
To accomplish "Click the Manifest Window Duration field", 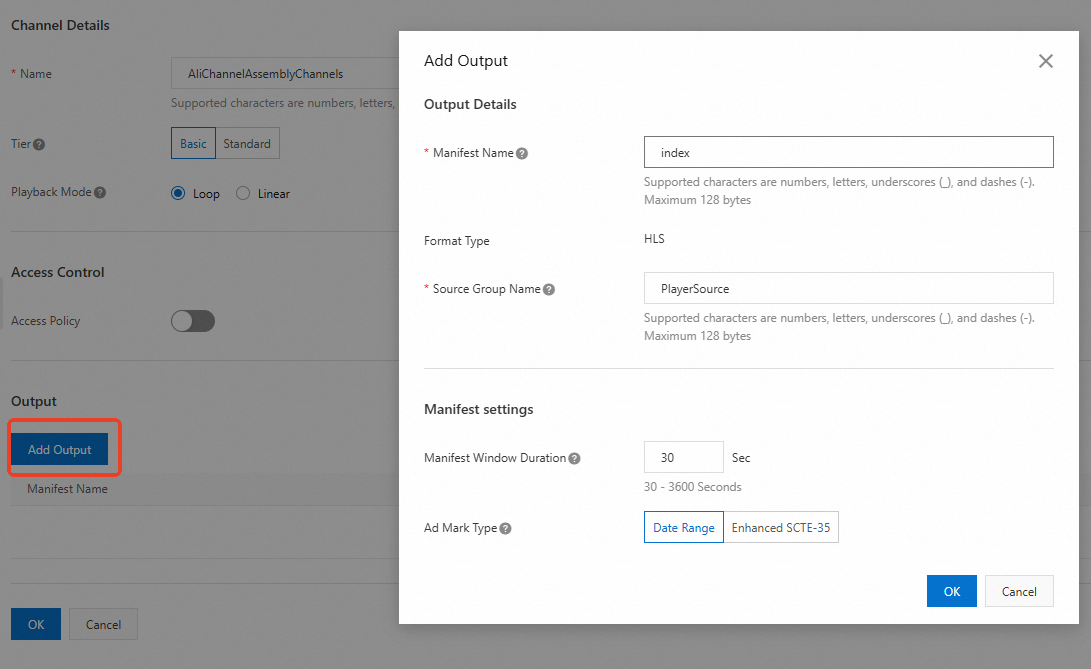I will pyautogui.click(x=683, y=458).
